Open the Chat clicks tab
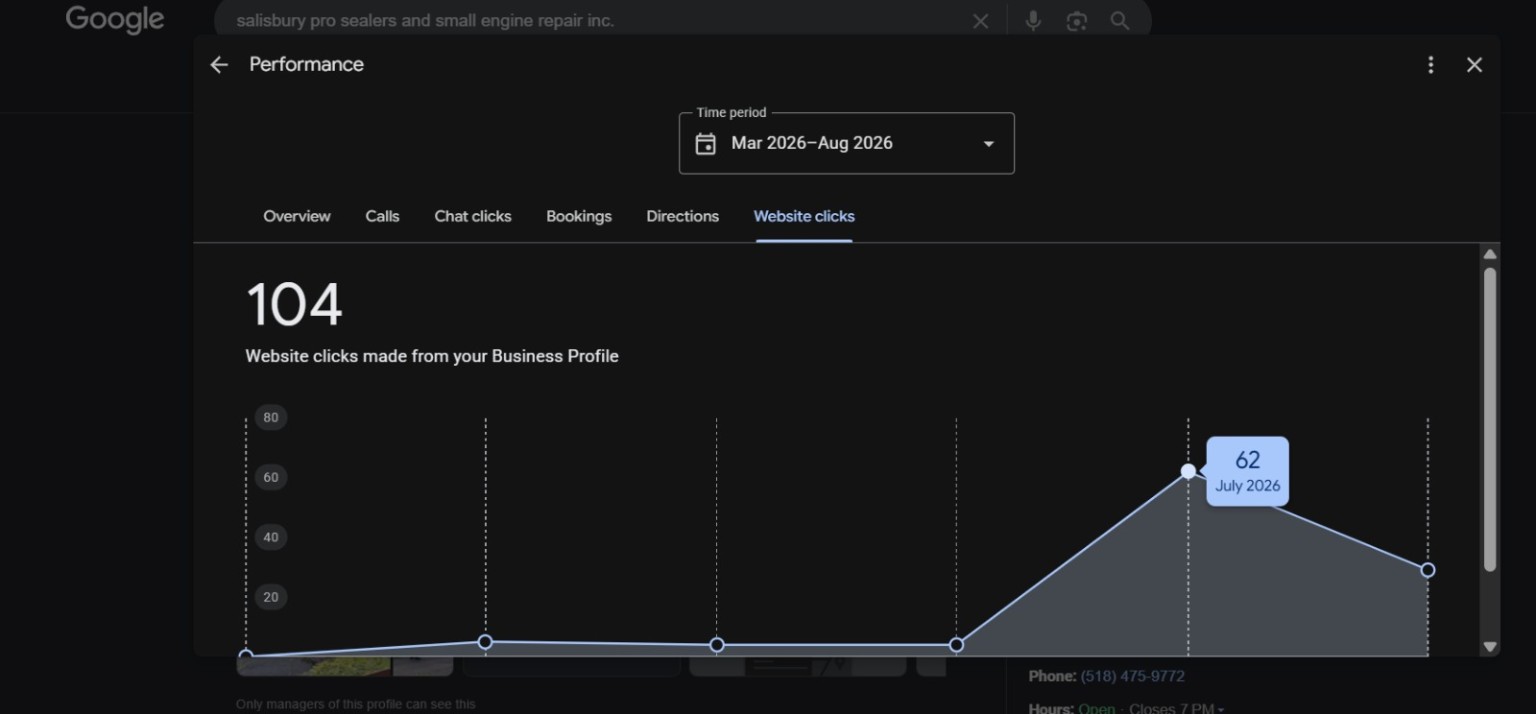1536x714 pixels. coord(473,216)
